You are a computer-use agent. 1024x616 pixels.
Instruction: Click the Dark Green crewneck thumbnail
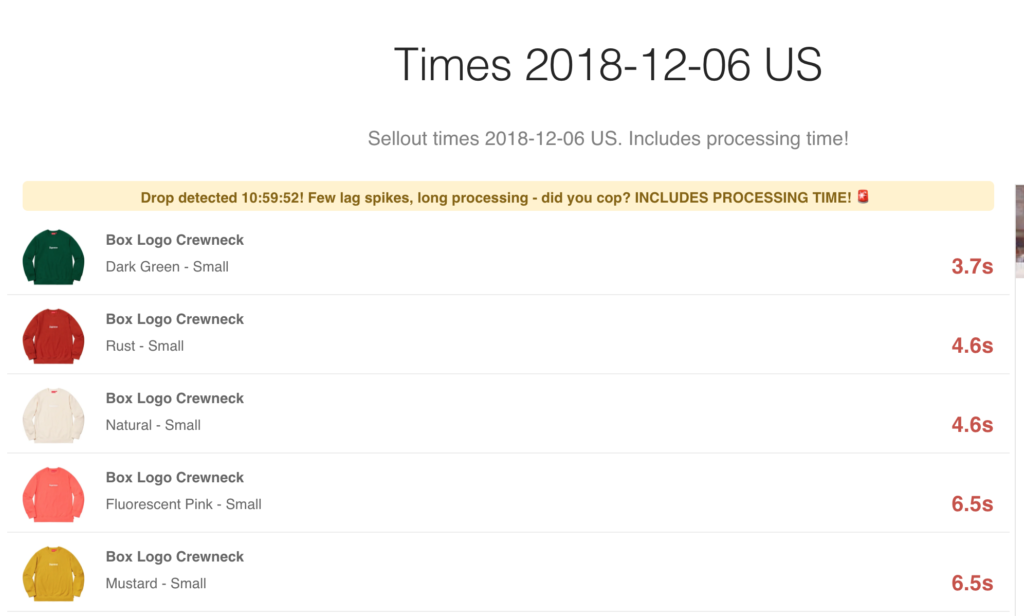pos(54,257)
